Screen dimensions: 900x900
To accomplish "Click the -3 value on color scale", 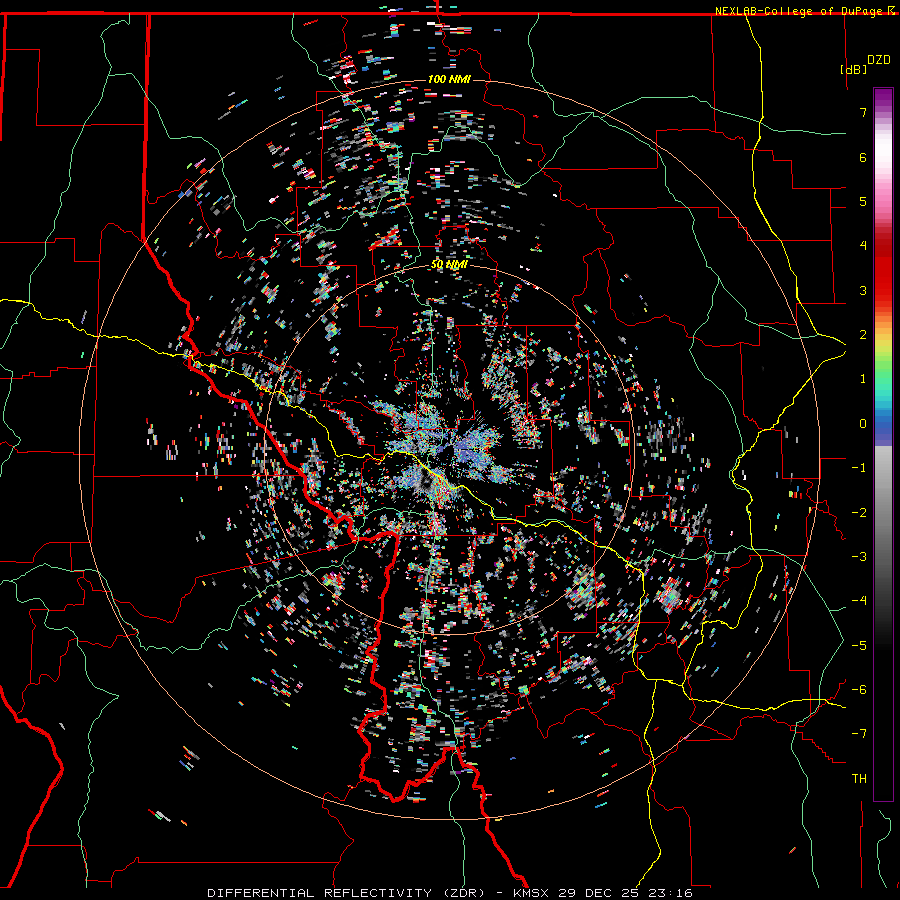I will coord(859,556).
